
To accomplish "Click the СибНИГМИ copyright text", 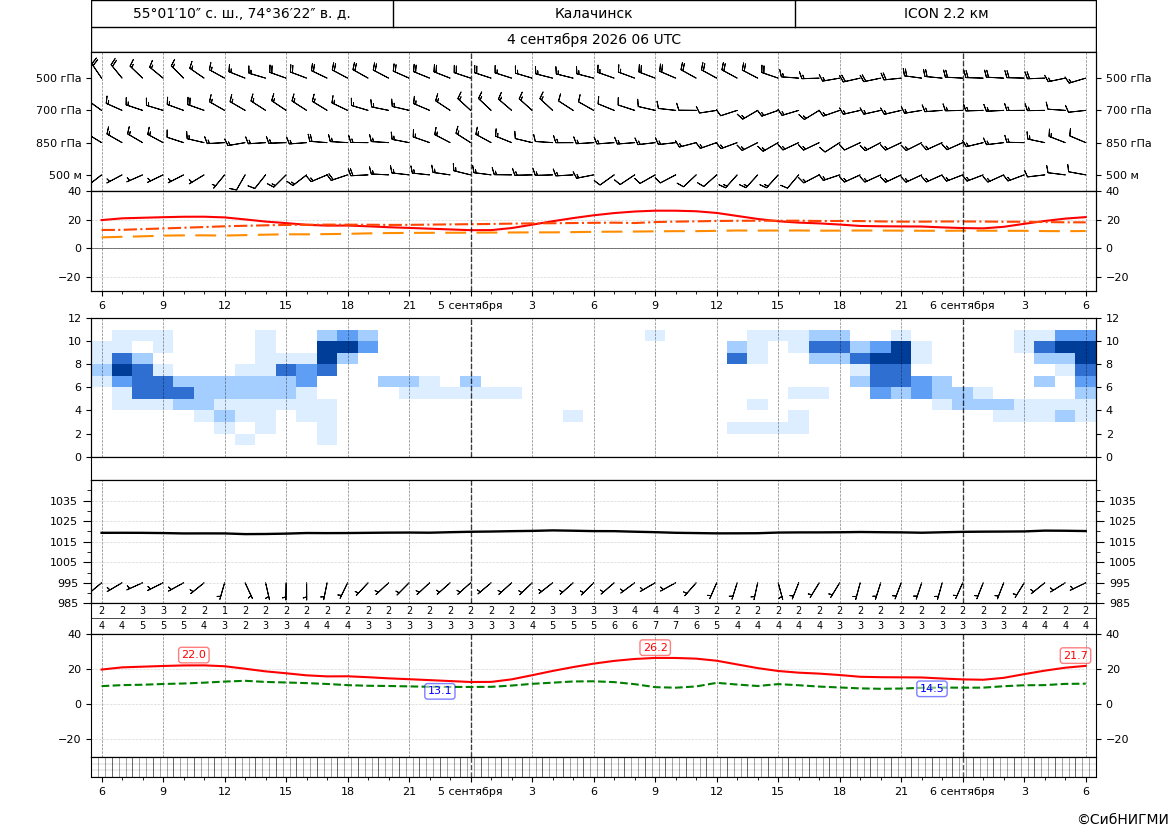I will (1123, 819).
